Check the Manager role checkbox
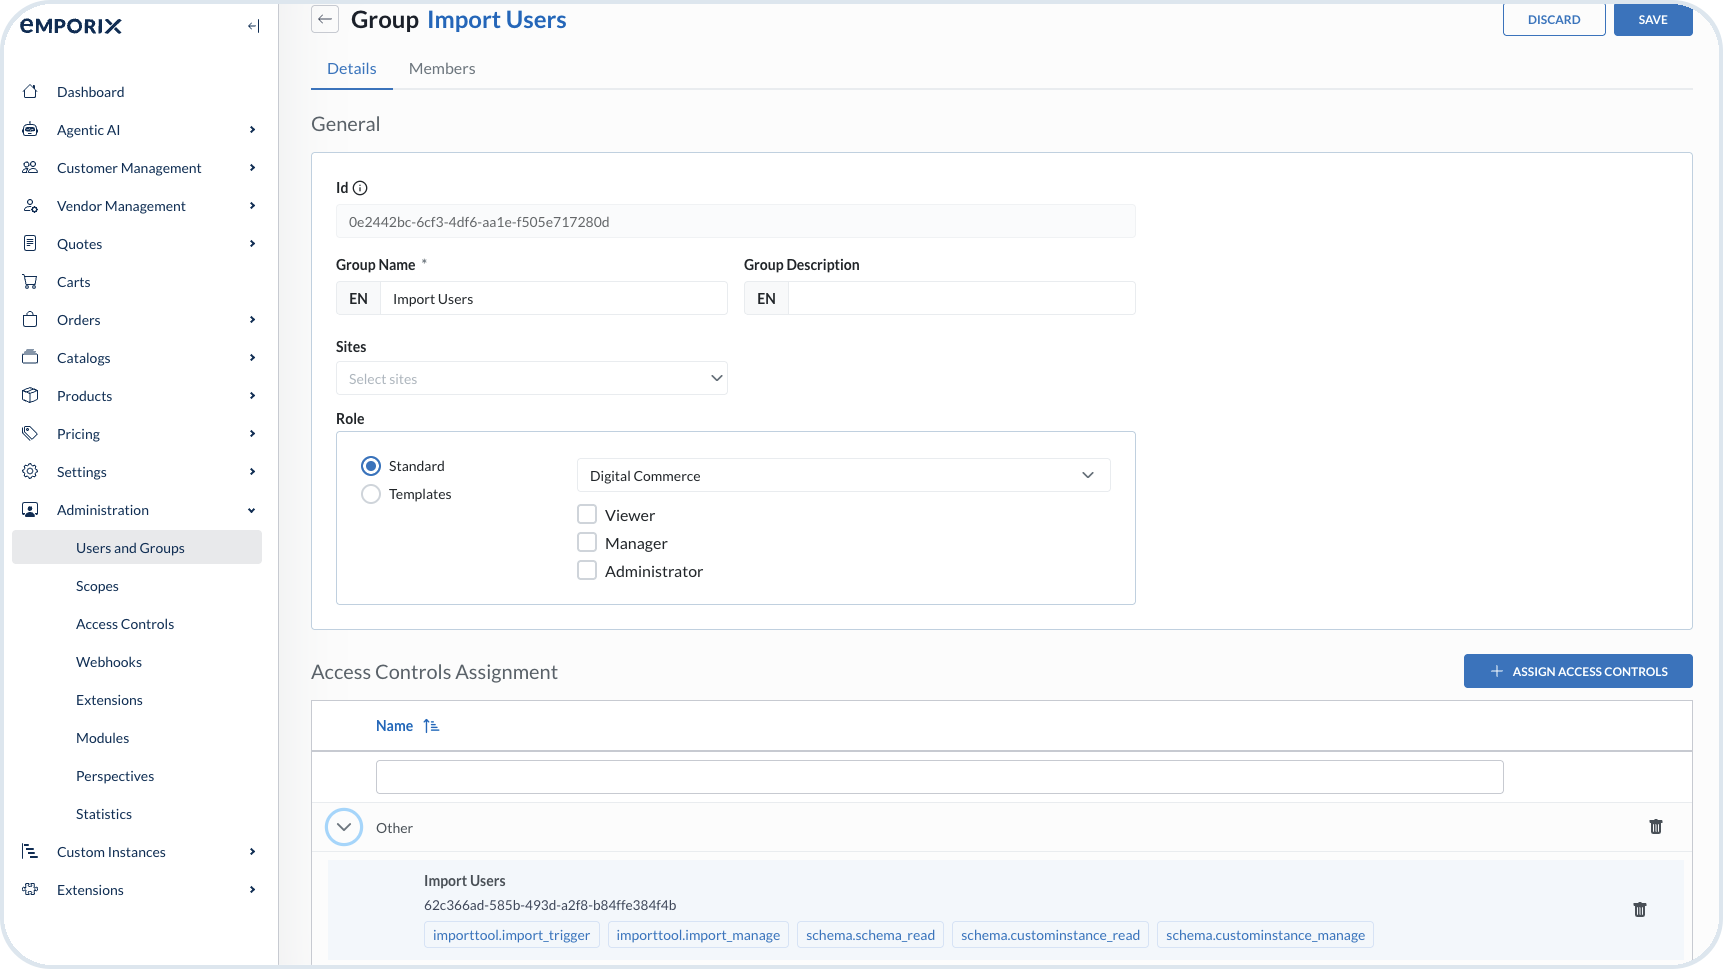 (587, 543)
